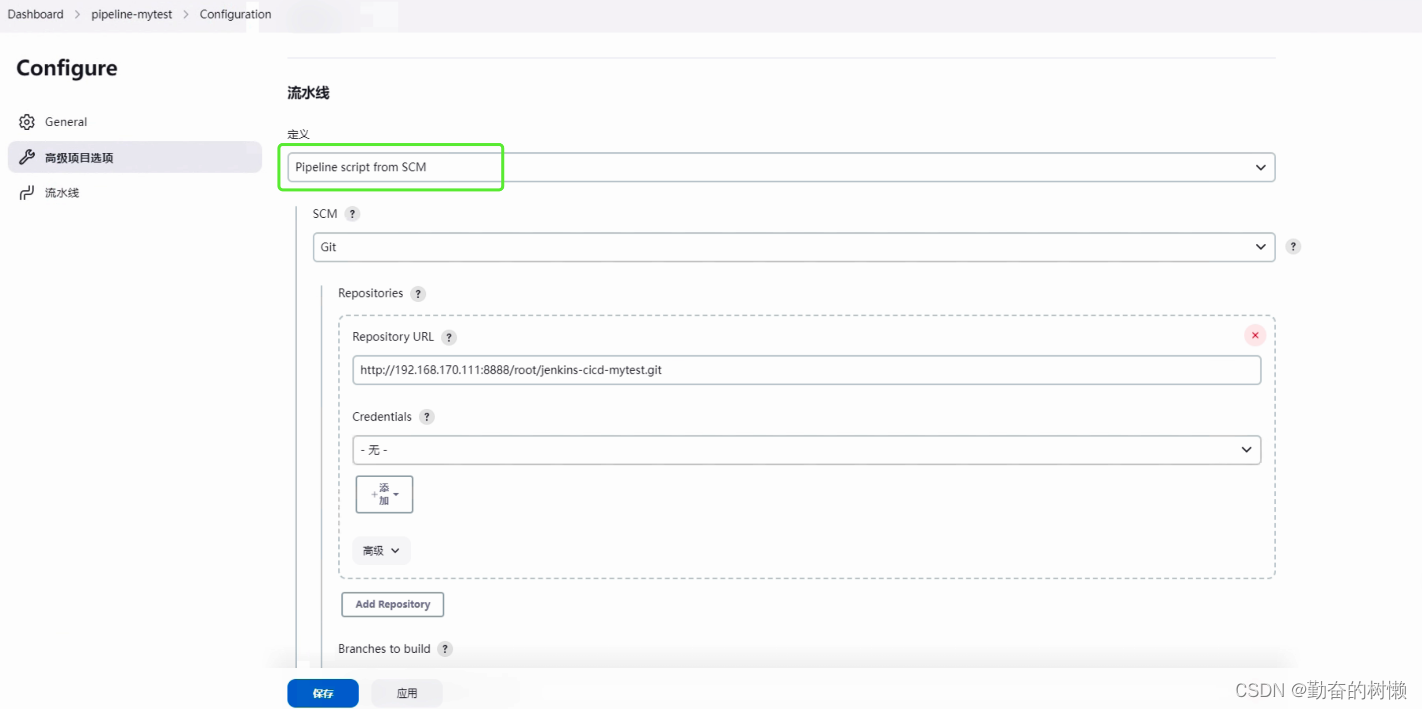Viewport: 1422px width, 709px height.
Task: Click the Add Repository button
Action: [392, 604]
